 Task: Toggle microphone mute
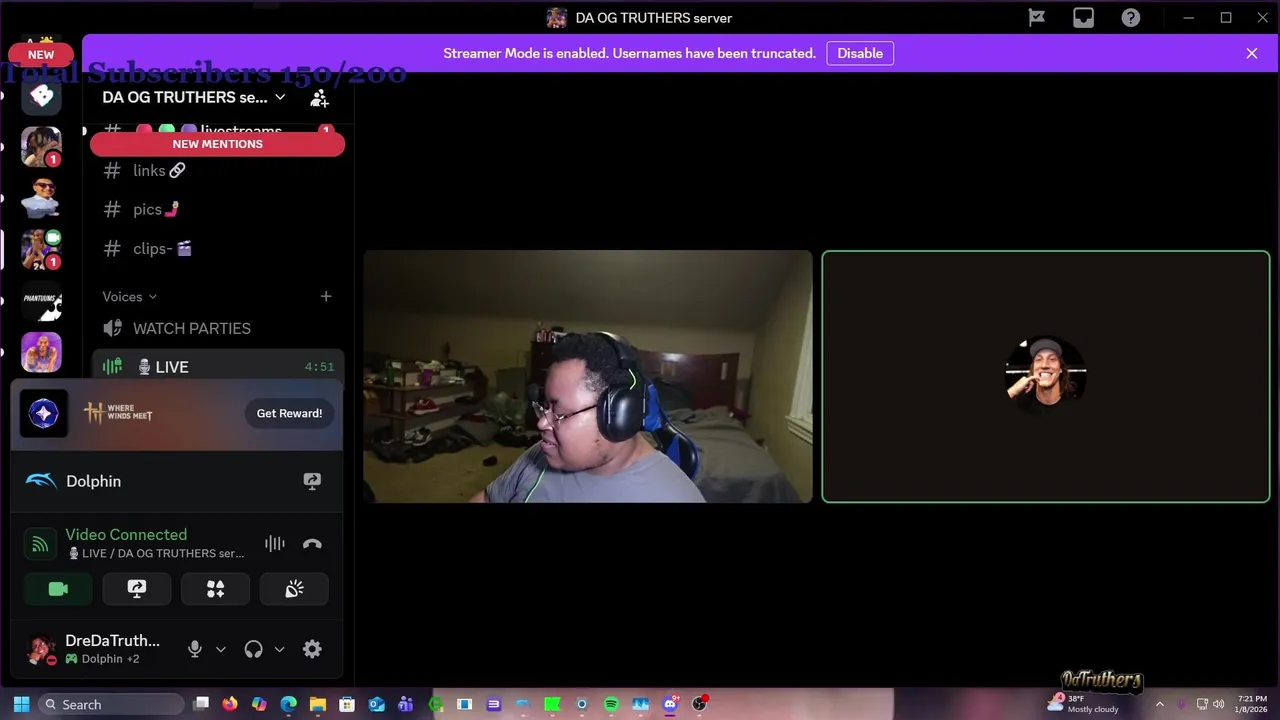click(x=195, y=649)
